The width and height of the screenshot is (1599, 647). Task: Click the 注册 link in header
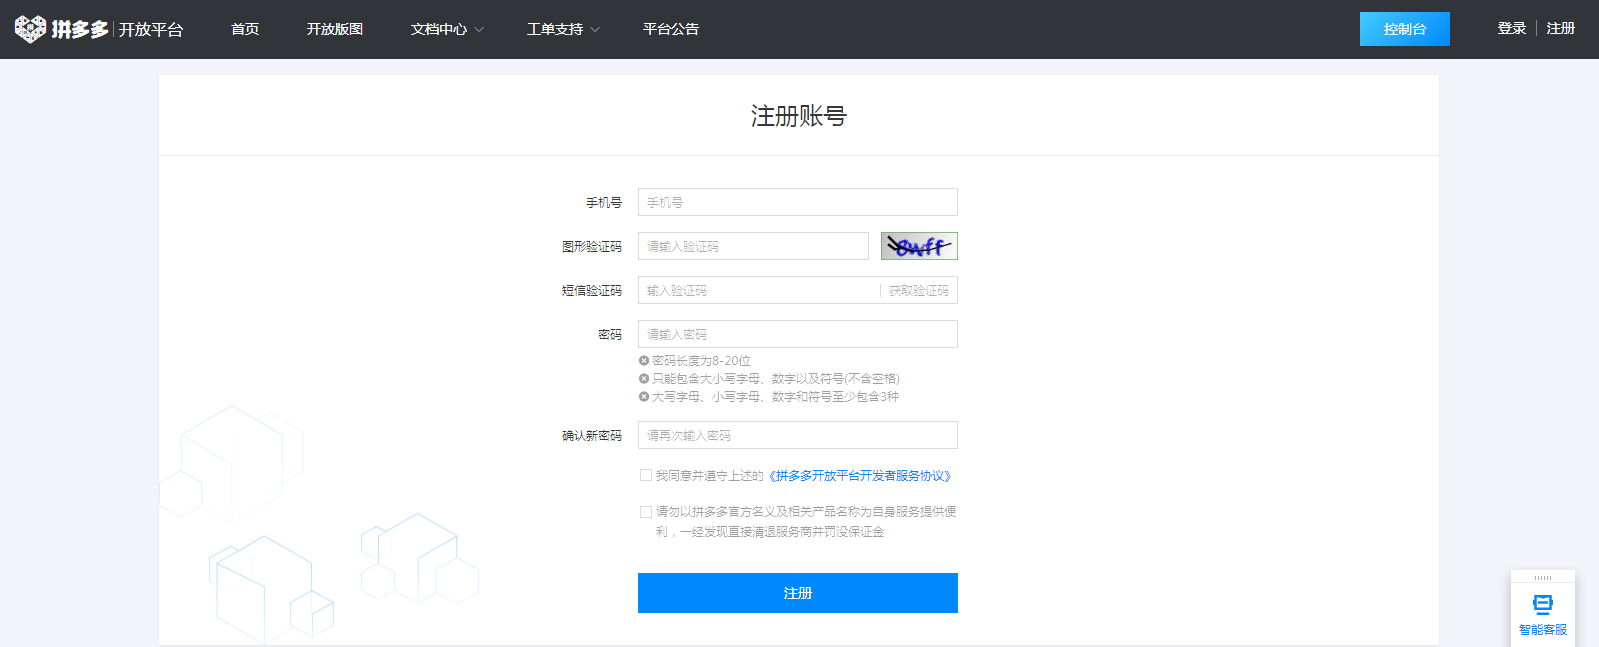(x=1561, y=28)
